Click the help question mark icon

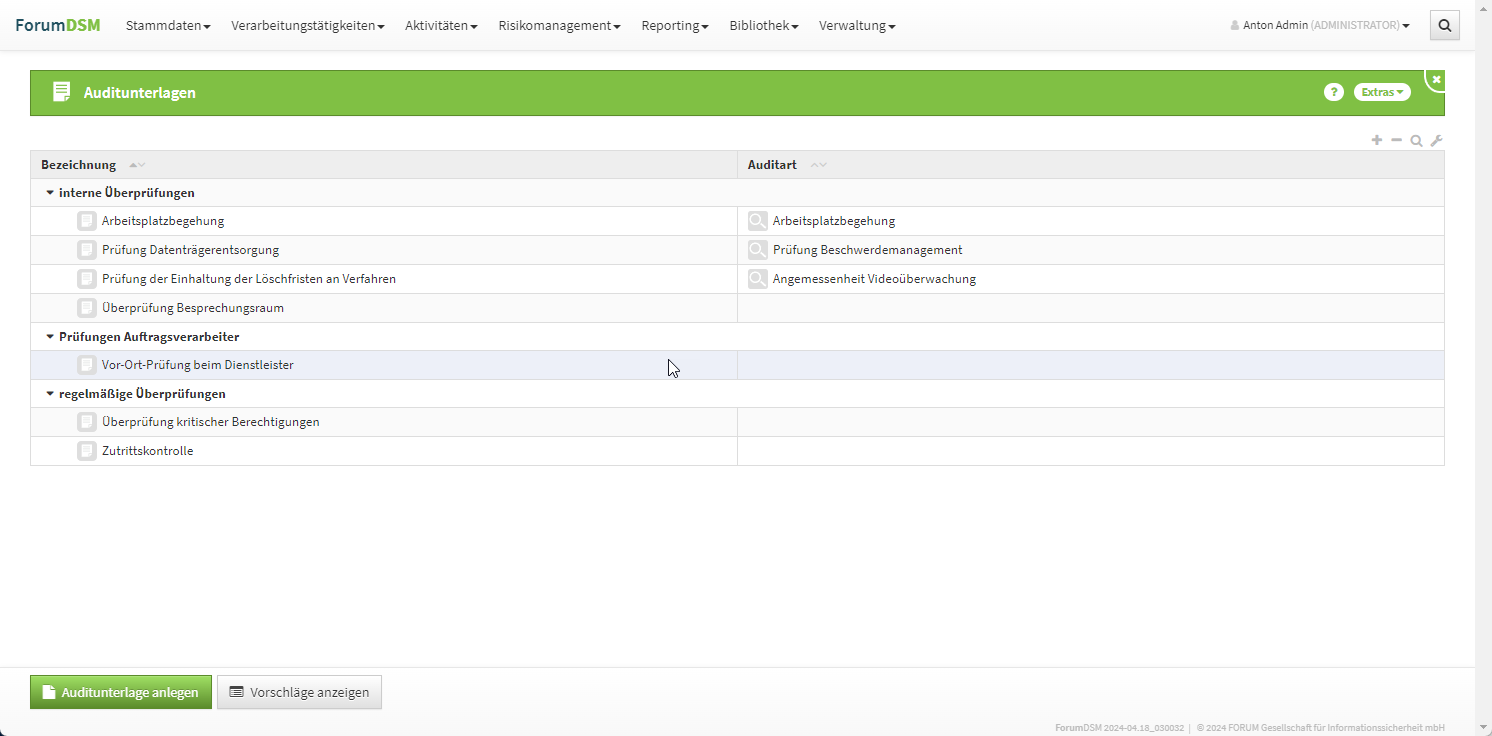[1333, 92]
